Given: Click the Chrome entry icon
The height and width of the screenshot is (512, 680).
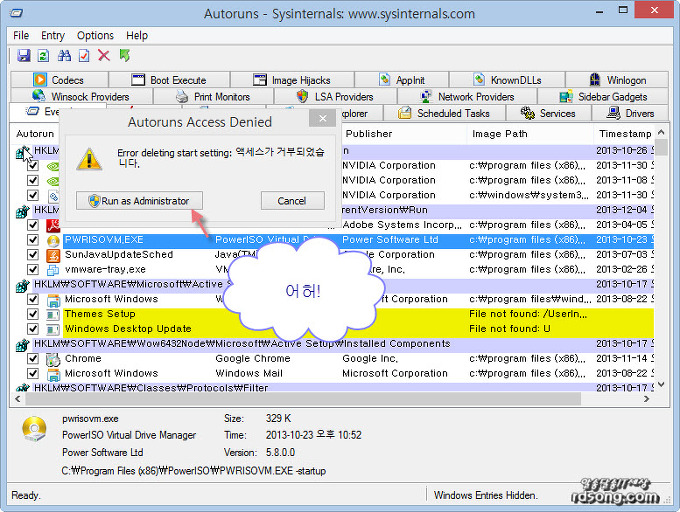Looking at the screenshot, I should pos(53,358).
